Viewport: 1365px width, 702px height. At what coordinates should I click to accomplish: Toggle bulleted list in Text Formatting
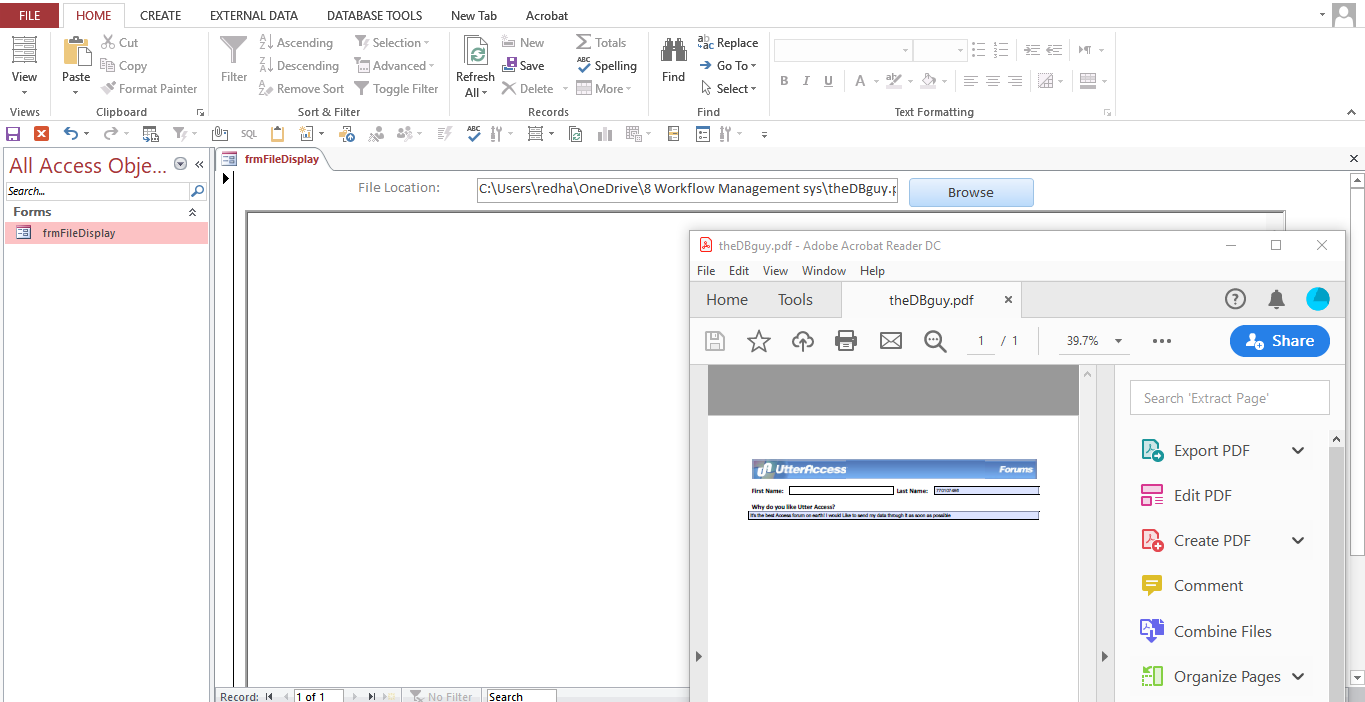click(x=978, y=50)
